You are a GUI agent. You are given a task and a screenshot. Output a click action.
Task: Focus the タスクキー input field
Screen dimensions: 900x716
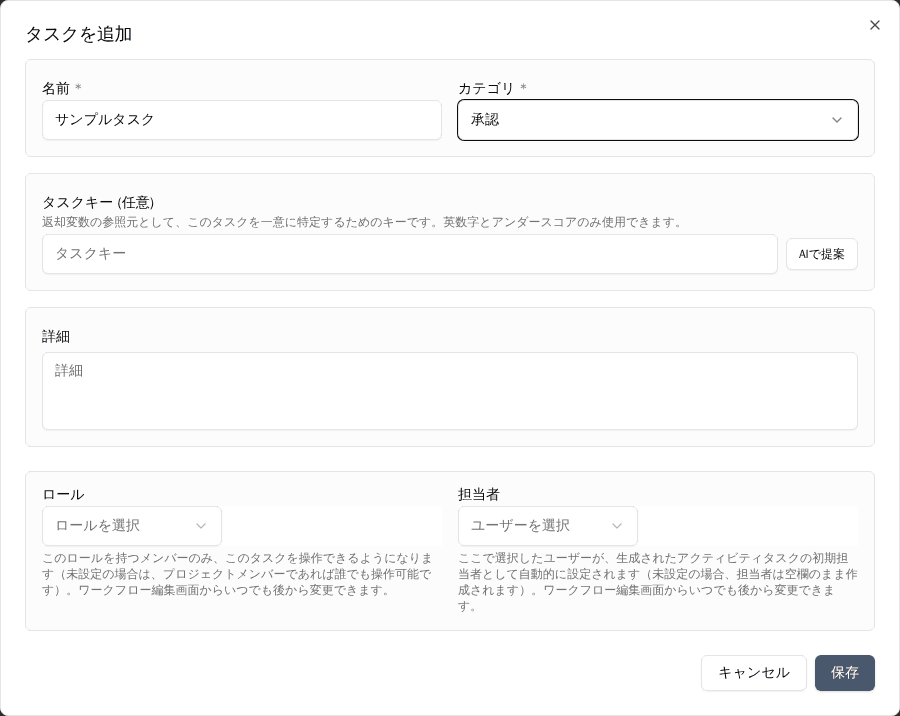(x=410, y=254)
